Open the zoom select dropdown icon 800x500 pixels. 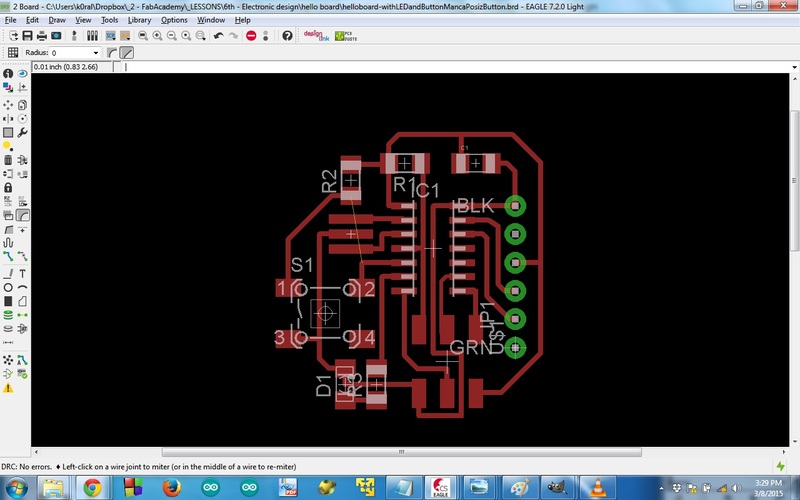201,36
